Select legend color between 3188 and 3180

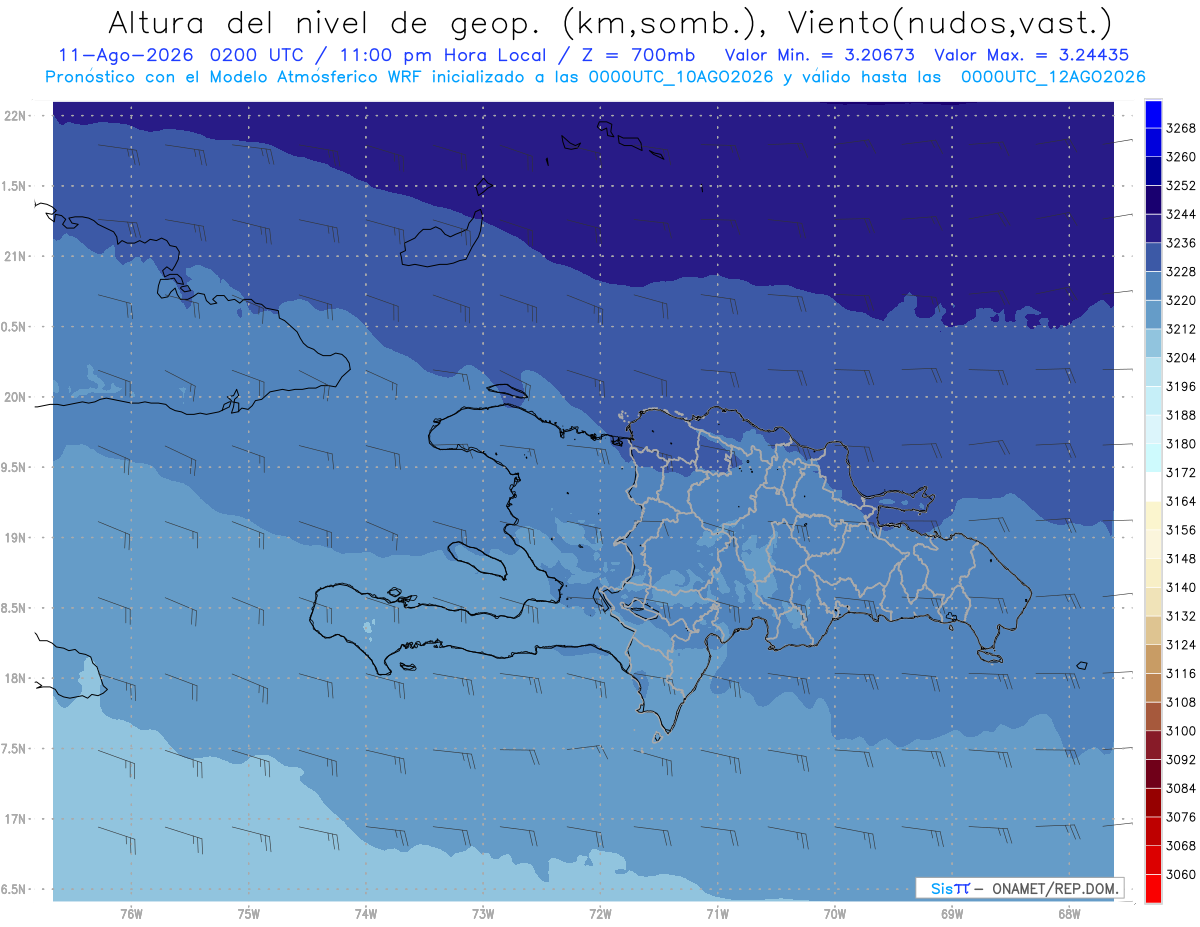(x=1153, y=429)
